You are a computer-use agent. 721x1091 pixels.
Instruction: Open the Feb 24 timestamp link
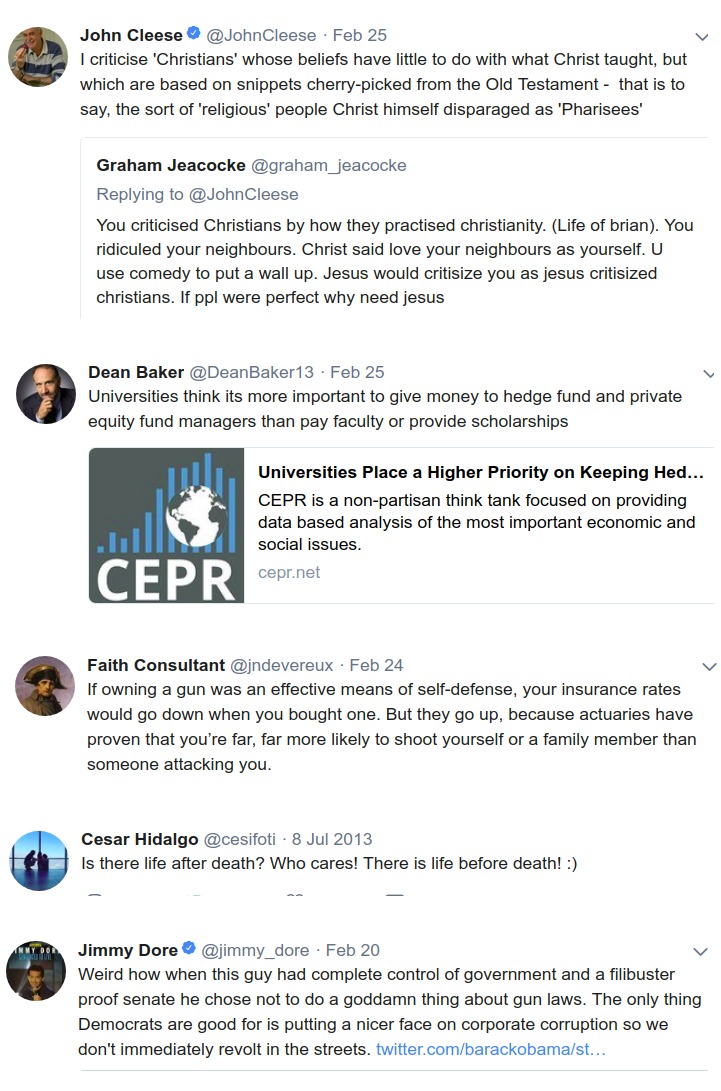pos(376,665)
